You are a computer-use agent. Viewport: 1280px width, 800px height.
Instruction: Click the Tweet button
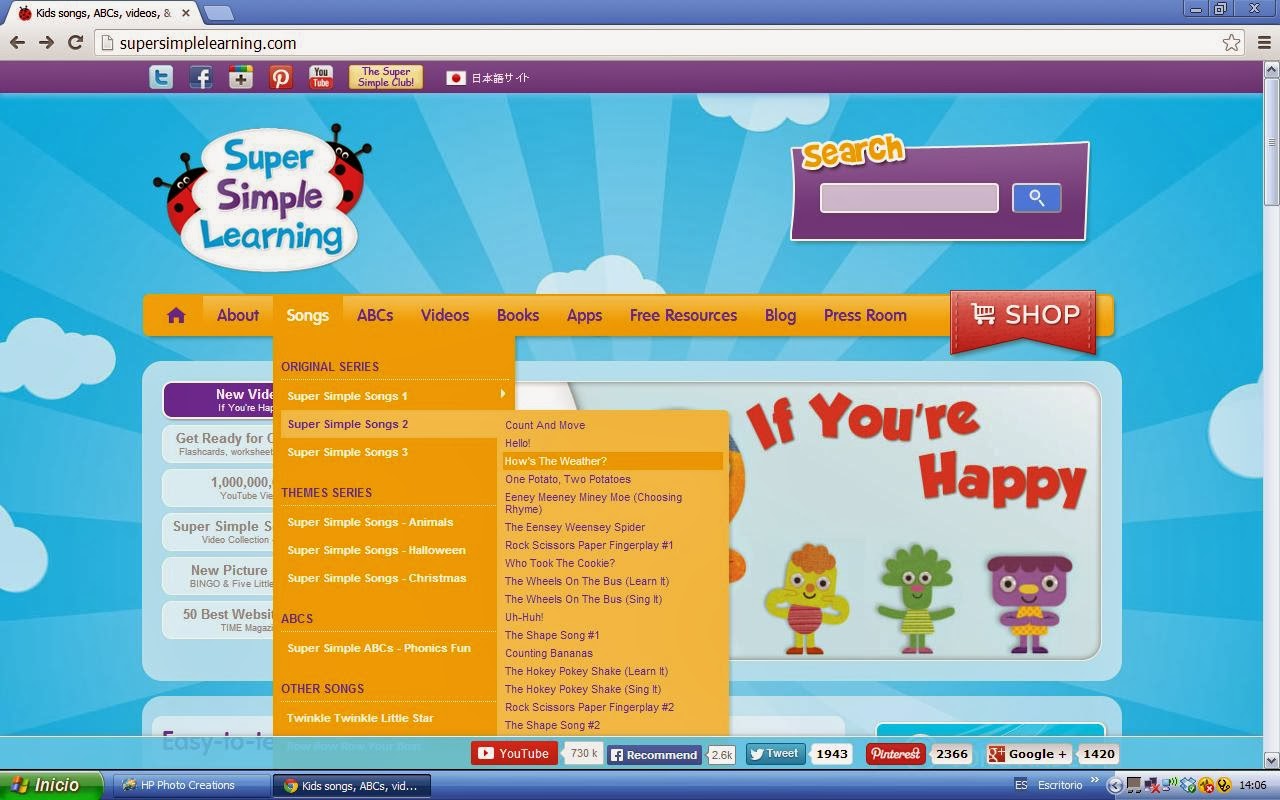pyautogui.click(x=776, y=754)
